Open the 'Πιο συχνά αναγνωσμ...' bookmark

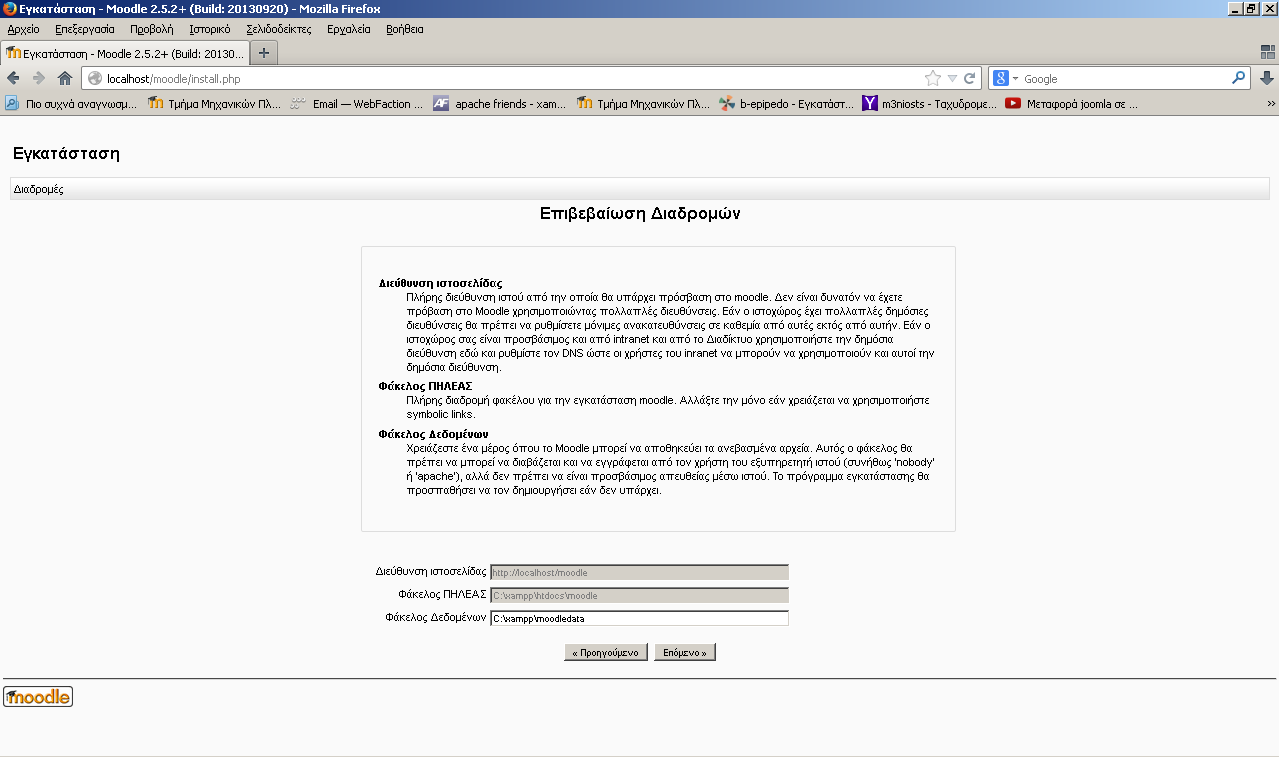point(71,103)
